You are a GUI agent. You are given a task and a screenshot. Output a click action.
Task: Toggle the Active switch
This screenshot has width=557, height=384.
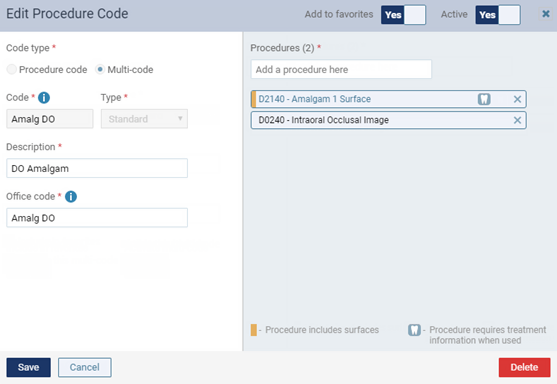pos(498,15)
